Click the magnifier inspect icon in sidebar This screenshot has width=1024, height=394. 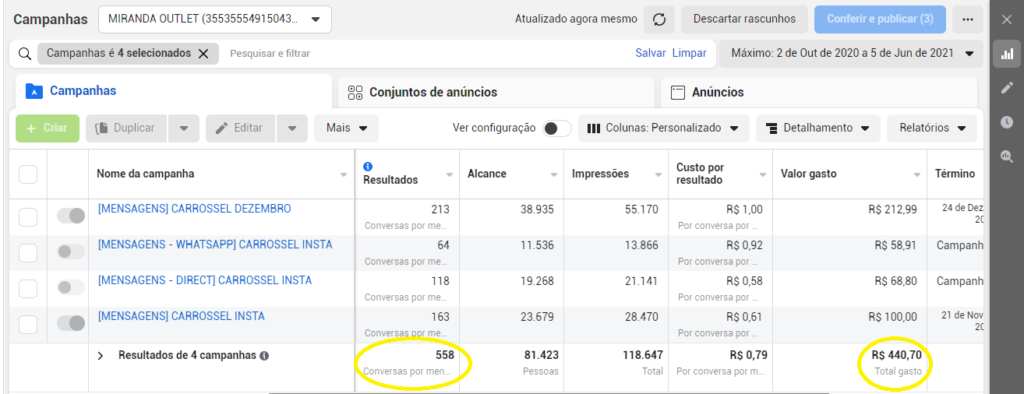pos(1006,156)
